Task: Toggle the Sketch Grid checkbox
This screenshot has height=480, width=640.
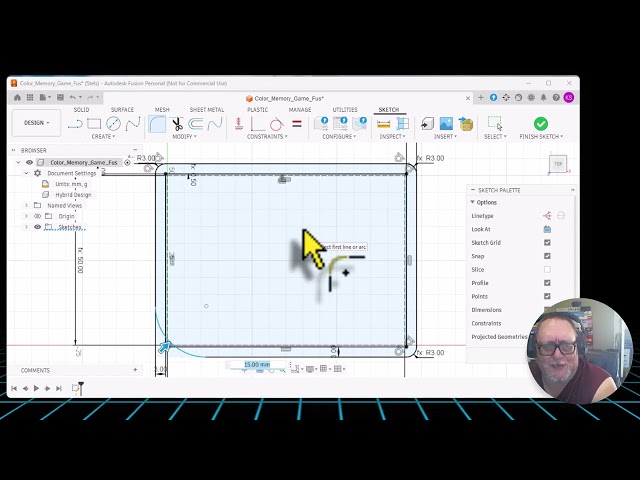Action: point(547,242)
